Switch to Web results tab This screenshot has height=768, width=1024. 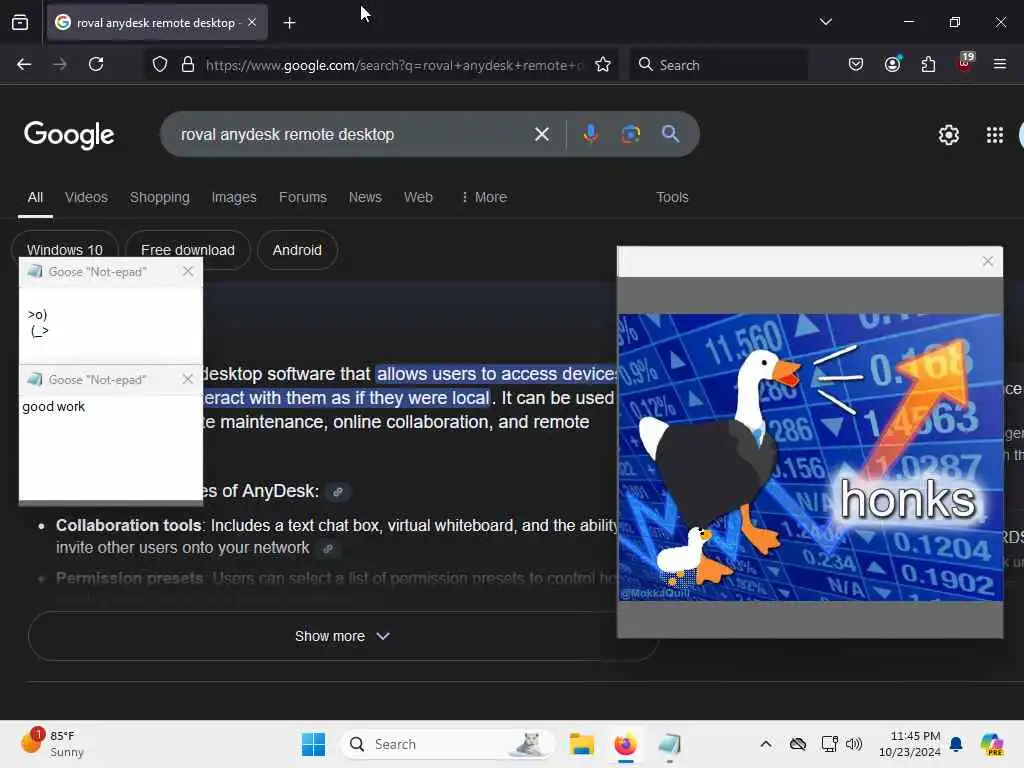pyautogui.click(x=418, y=197)
